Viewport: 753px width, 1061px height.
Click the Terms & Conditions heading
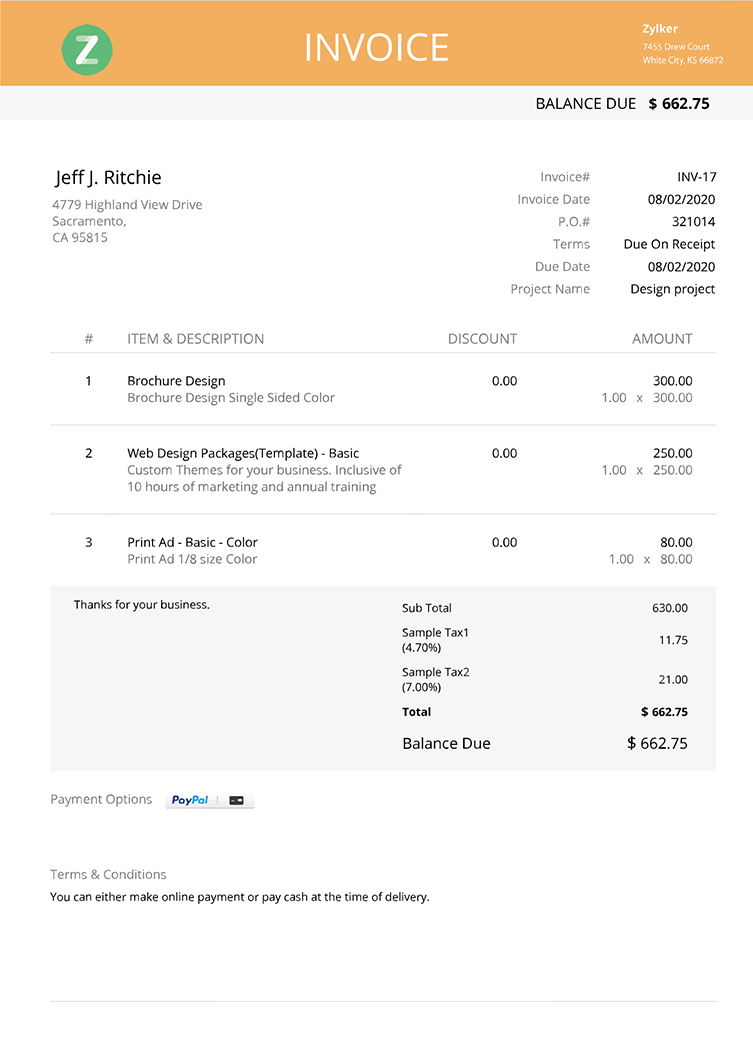click(x=108, y=874)
